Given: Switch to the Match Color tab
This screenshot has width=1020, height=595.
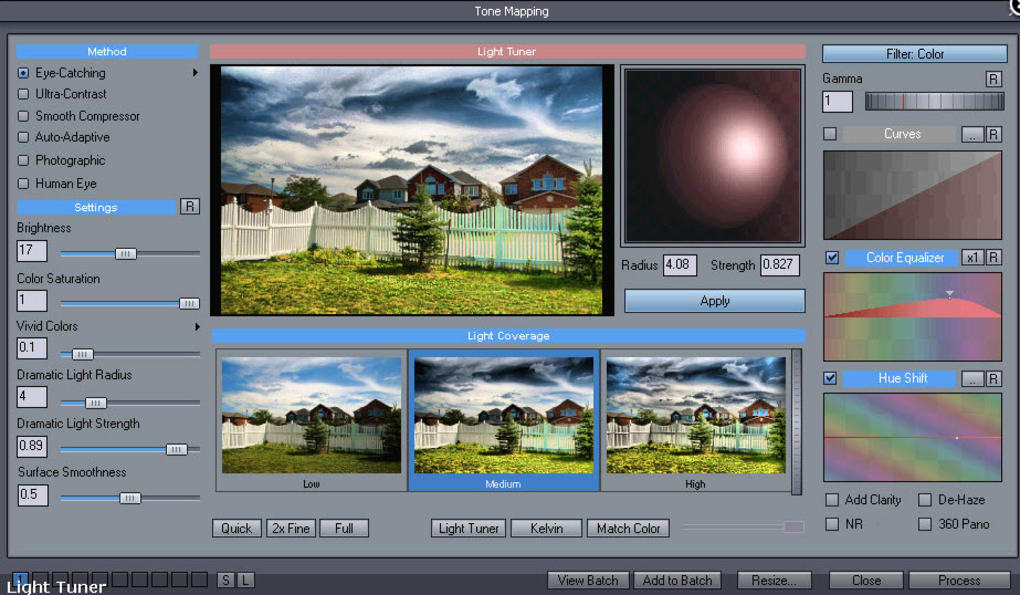Looking at the screenshot, I should click(628, 528).
